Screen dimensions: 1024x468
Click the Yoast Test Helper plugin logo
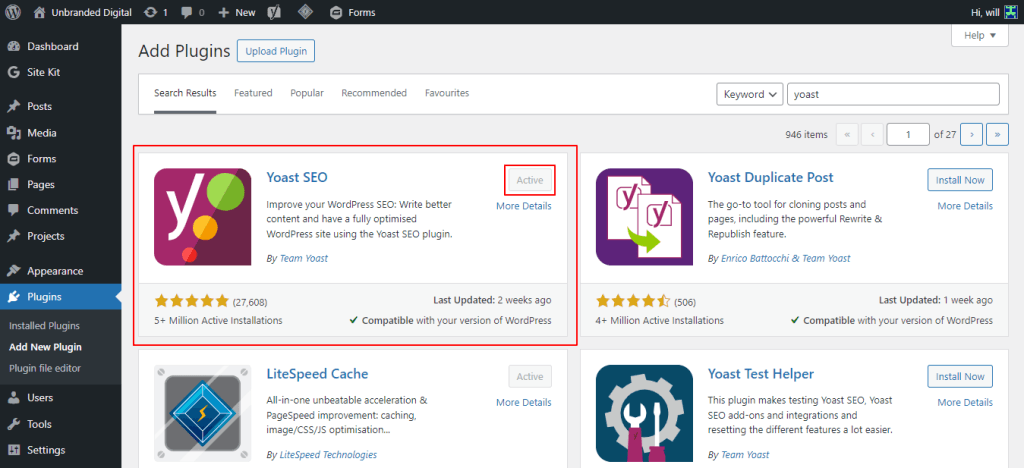645,413
